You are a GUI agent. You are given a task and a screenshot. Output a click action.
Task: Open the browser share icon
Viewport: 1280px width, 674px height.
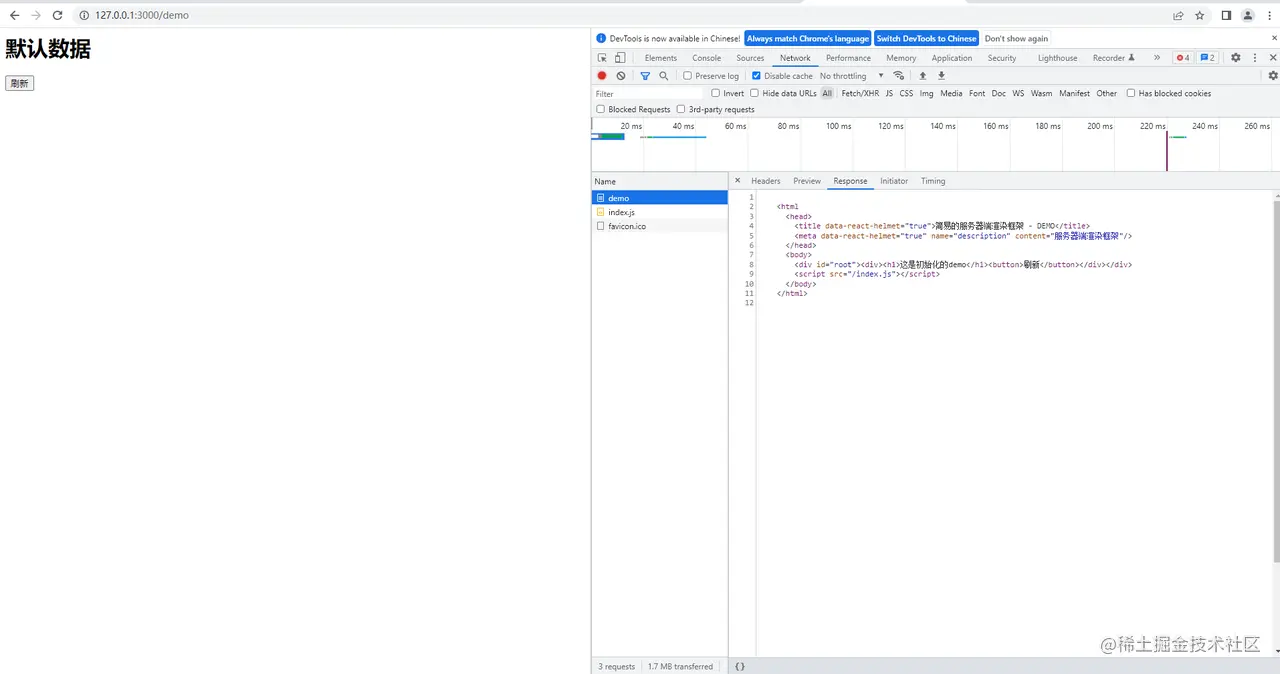[1178, 15]
